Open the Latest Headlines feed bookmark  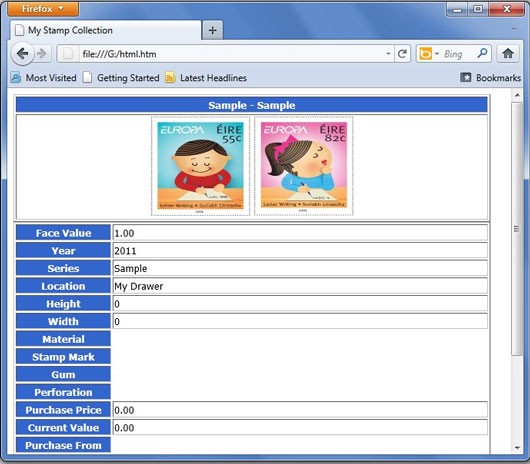click(x=206, y=78)
